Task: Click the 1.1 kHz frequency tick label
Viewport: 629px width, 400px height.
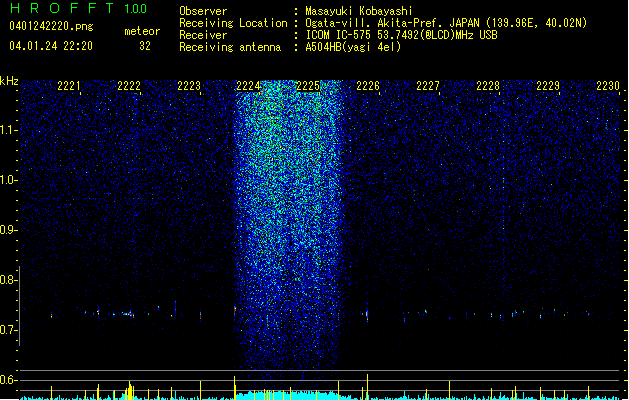Action: pyautogui.click(x=9, y=130)
